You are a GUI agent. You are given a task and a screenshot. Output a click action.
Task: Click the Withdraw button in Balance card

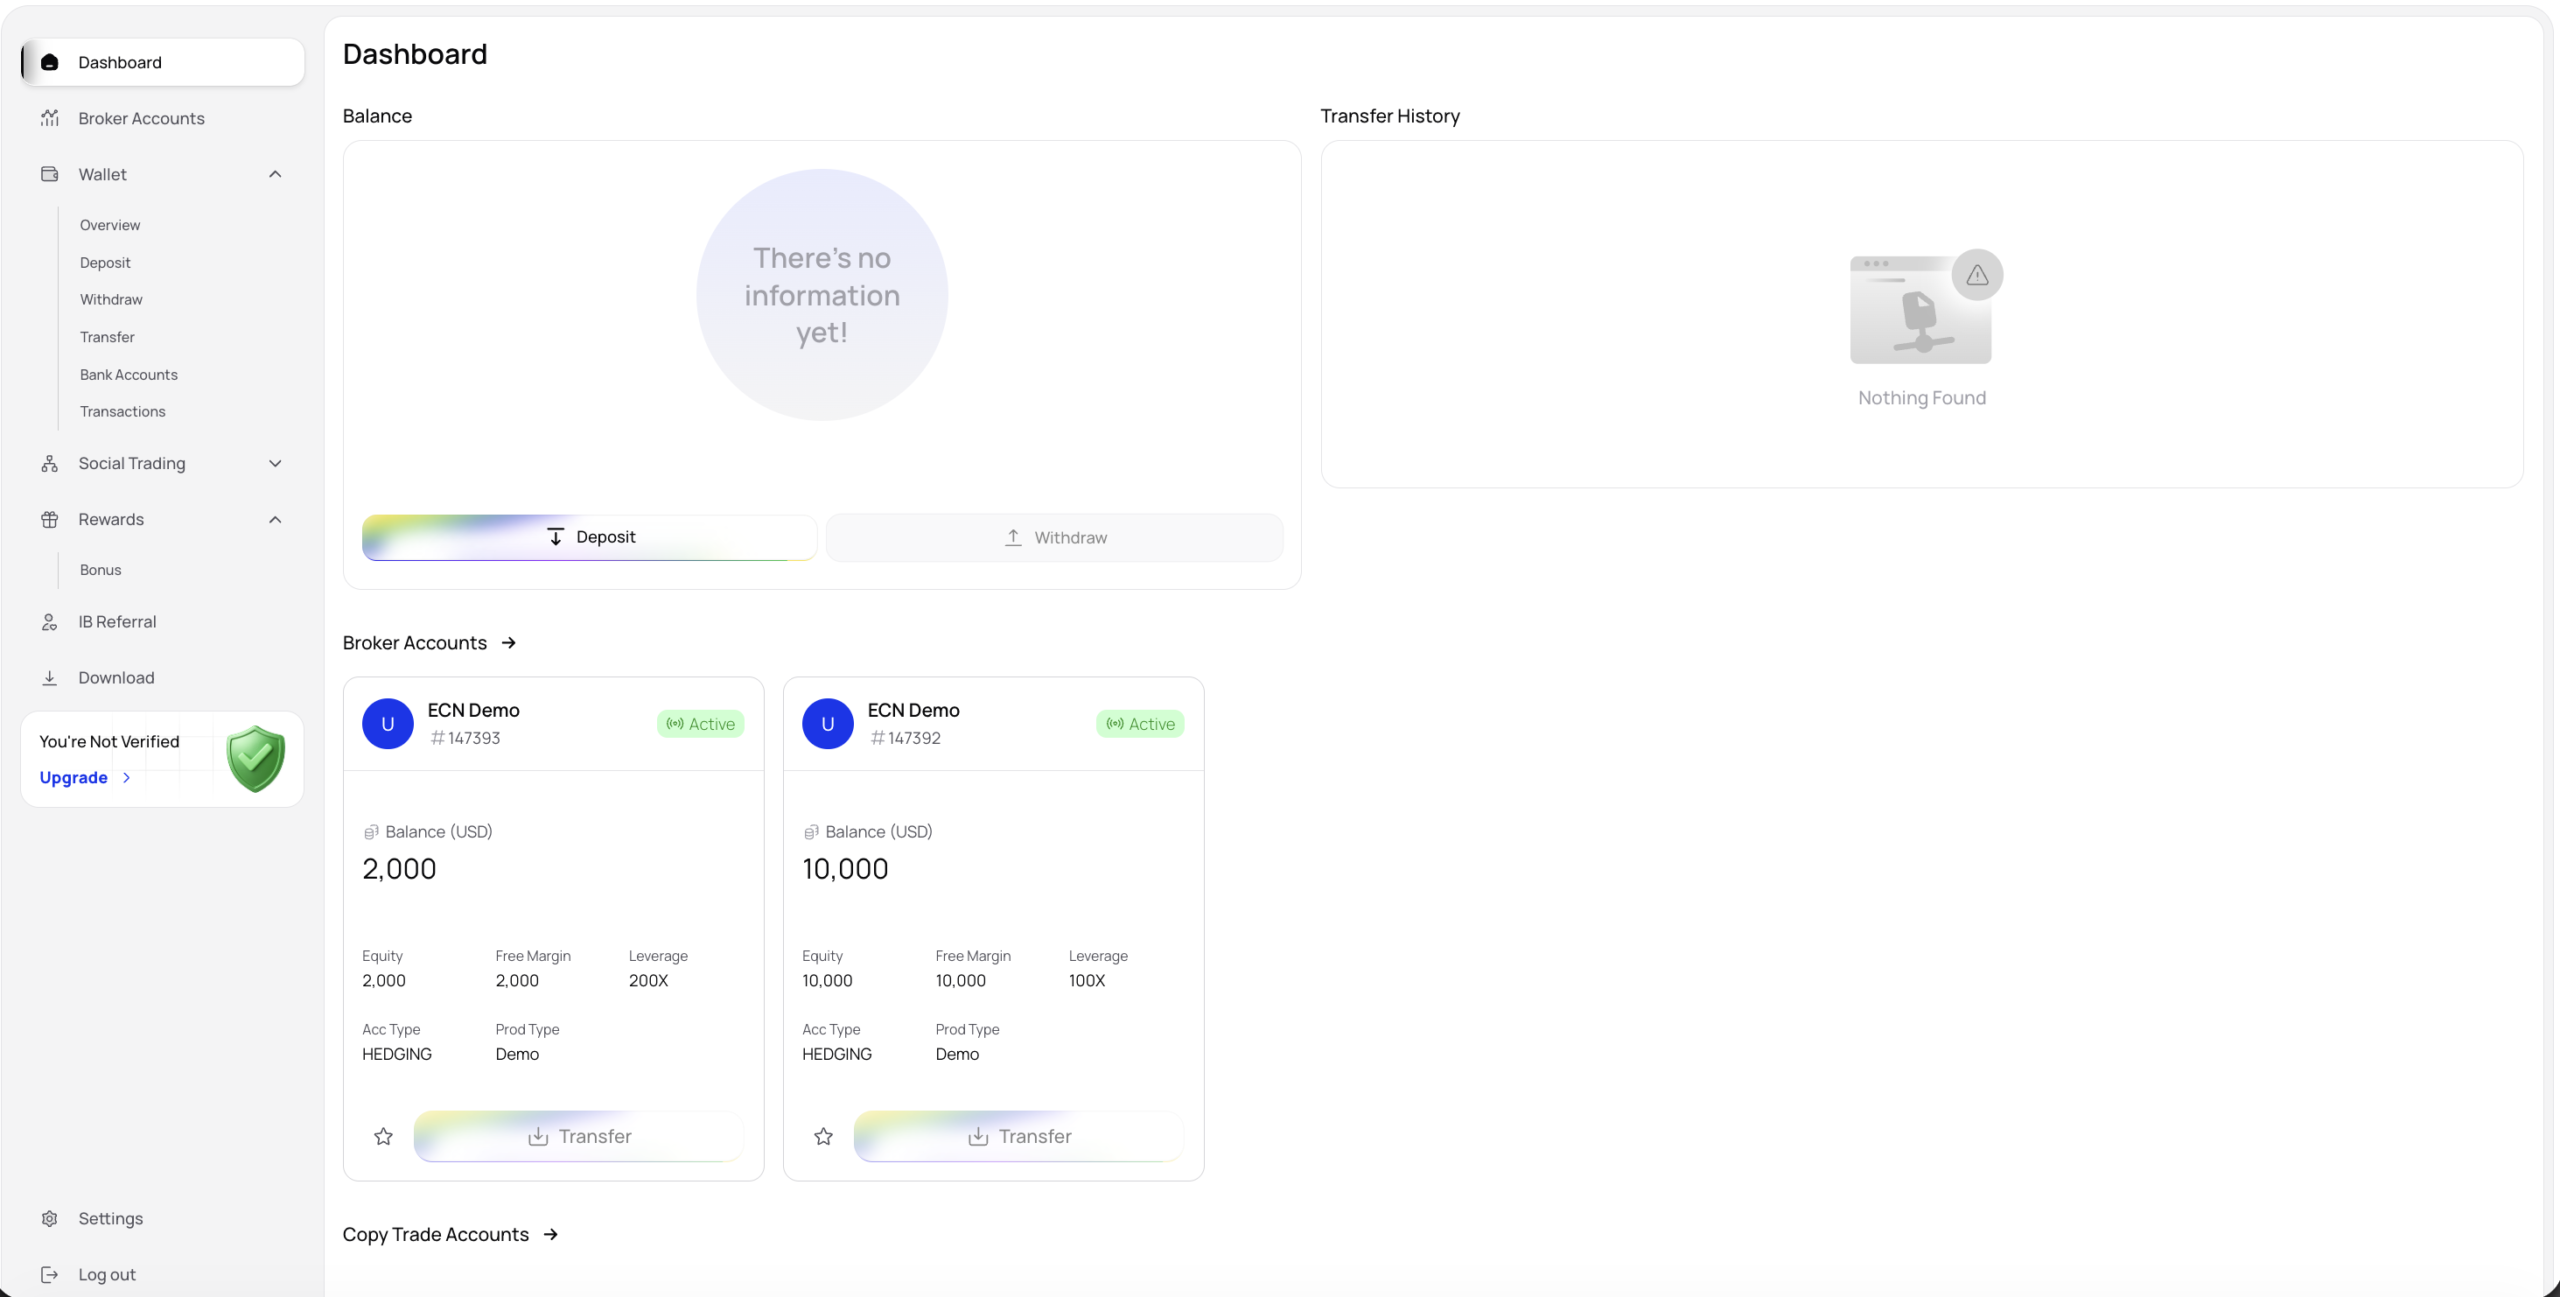coord(1055,537)
